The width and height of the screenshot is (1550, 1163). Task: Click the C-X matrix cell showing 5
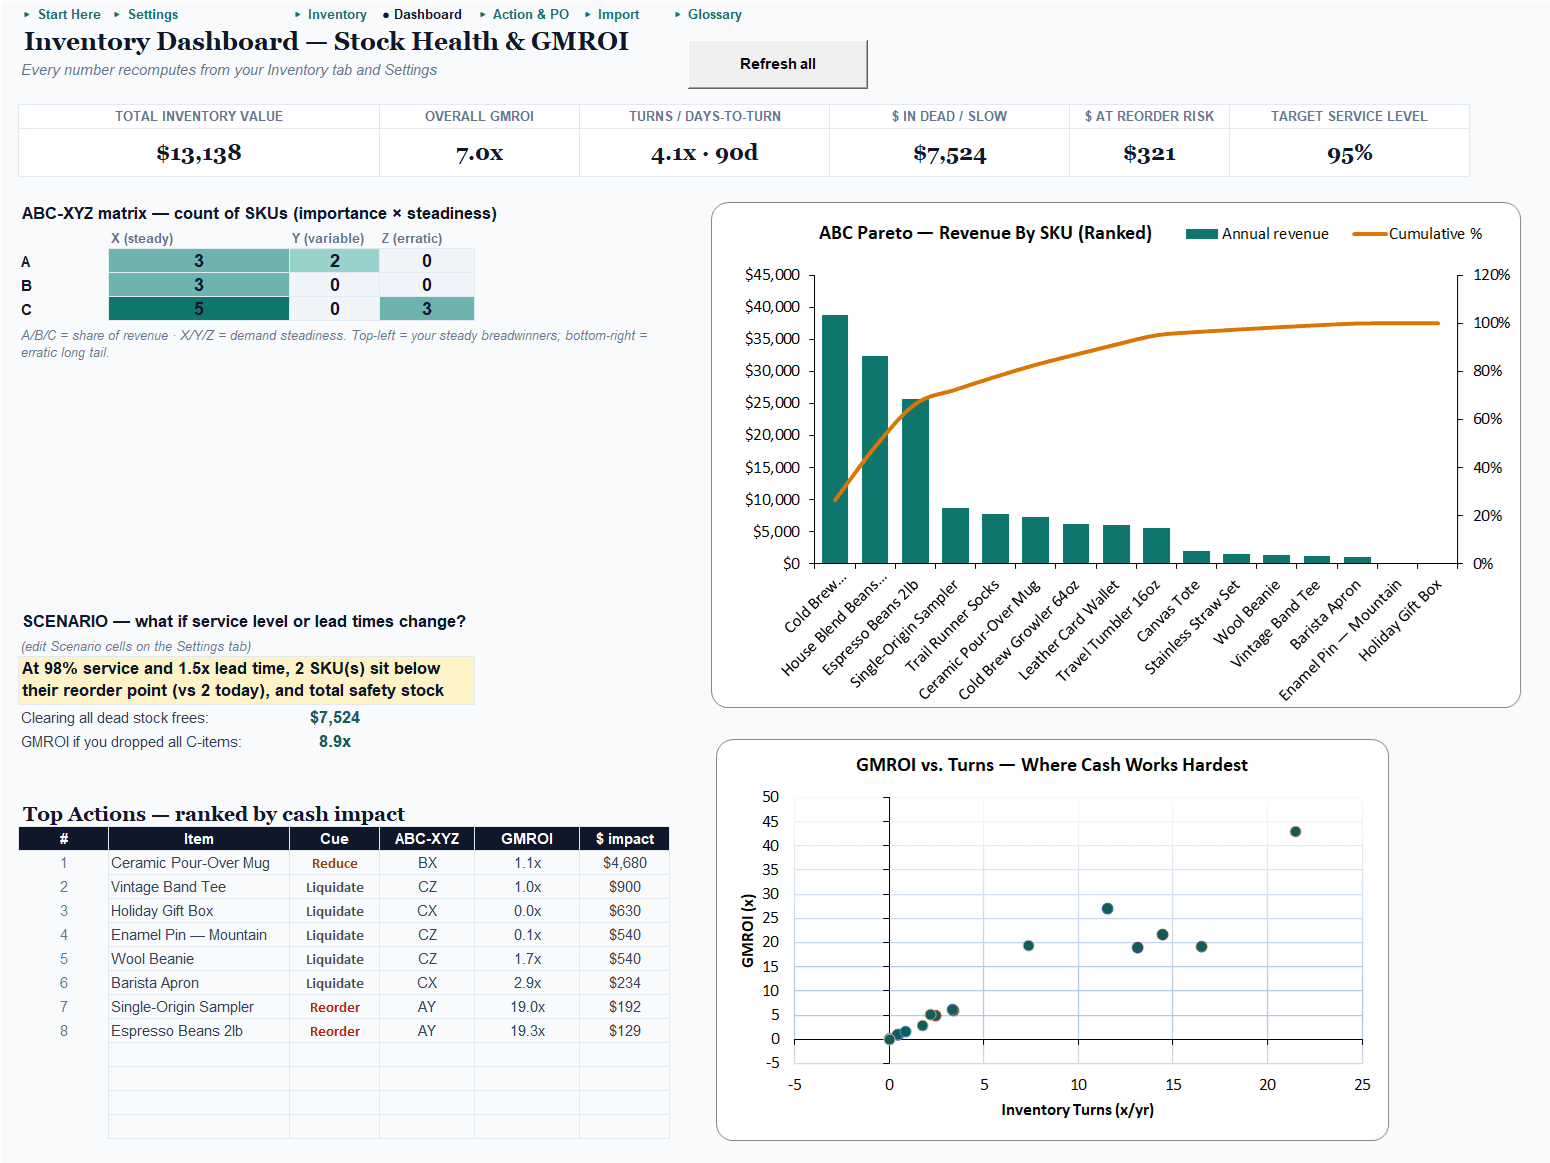(199, 309)
